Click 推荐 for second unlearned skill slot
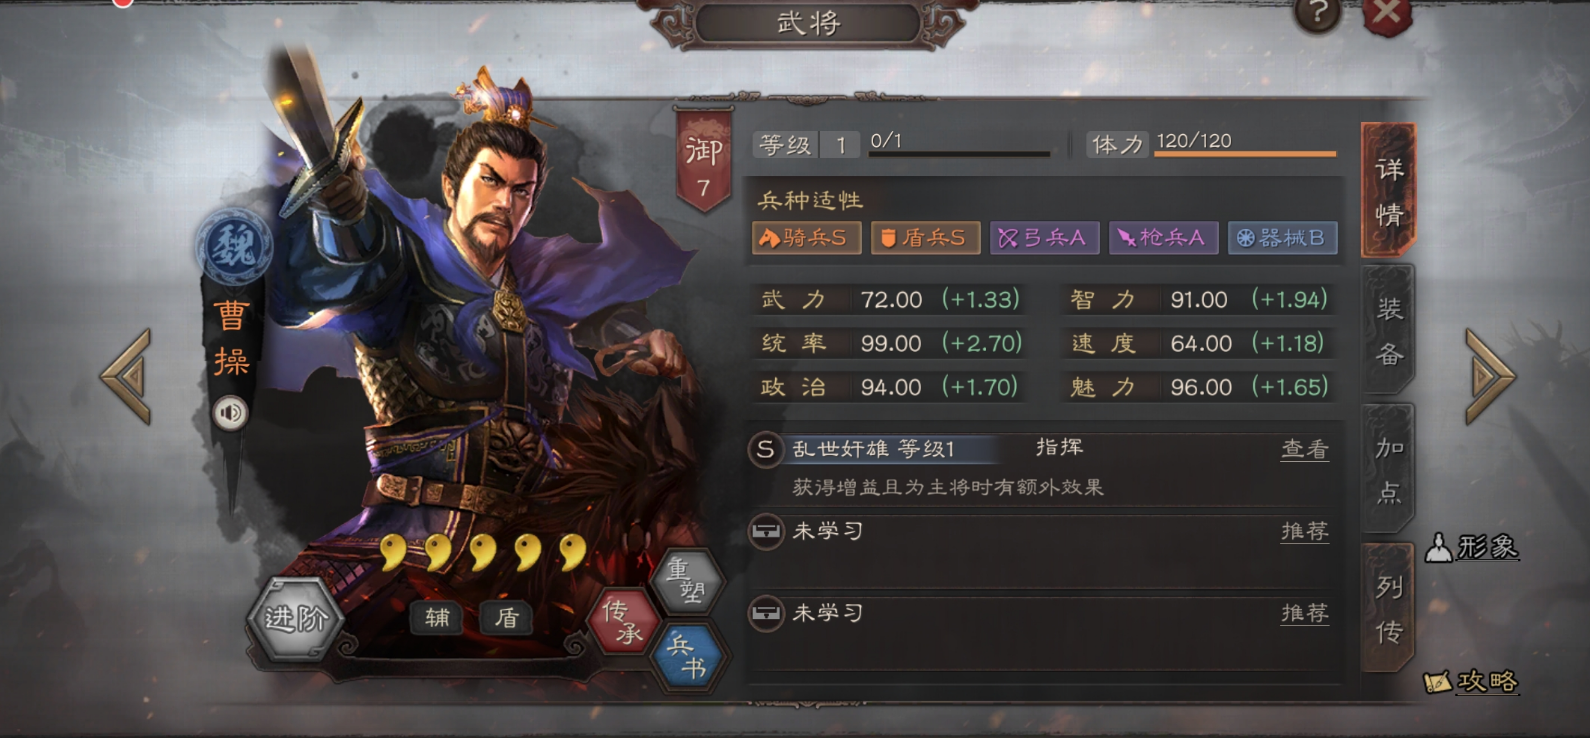Screen dimensions: 1590x738 [x=1305, y=613]
